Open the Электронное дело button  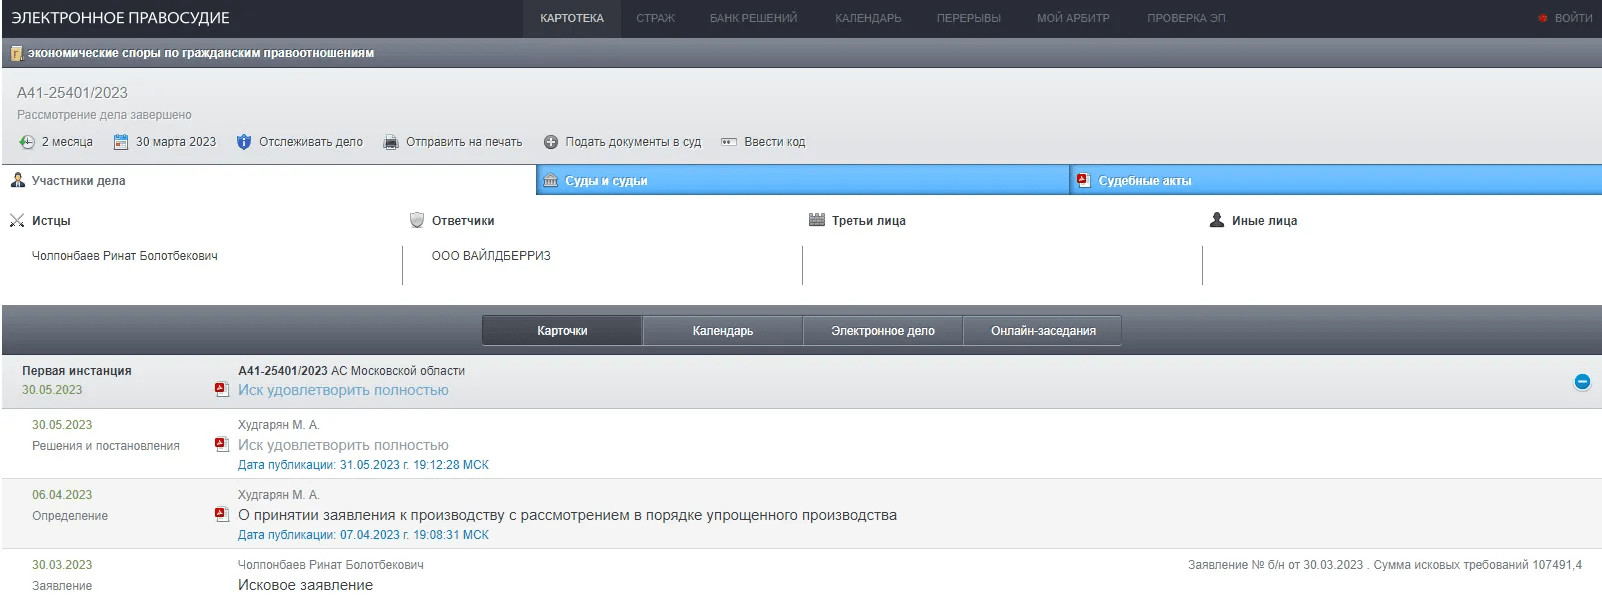tap(883, 331)
